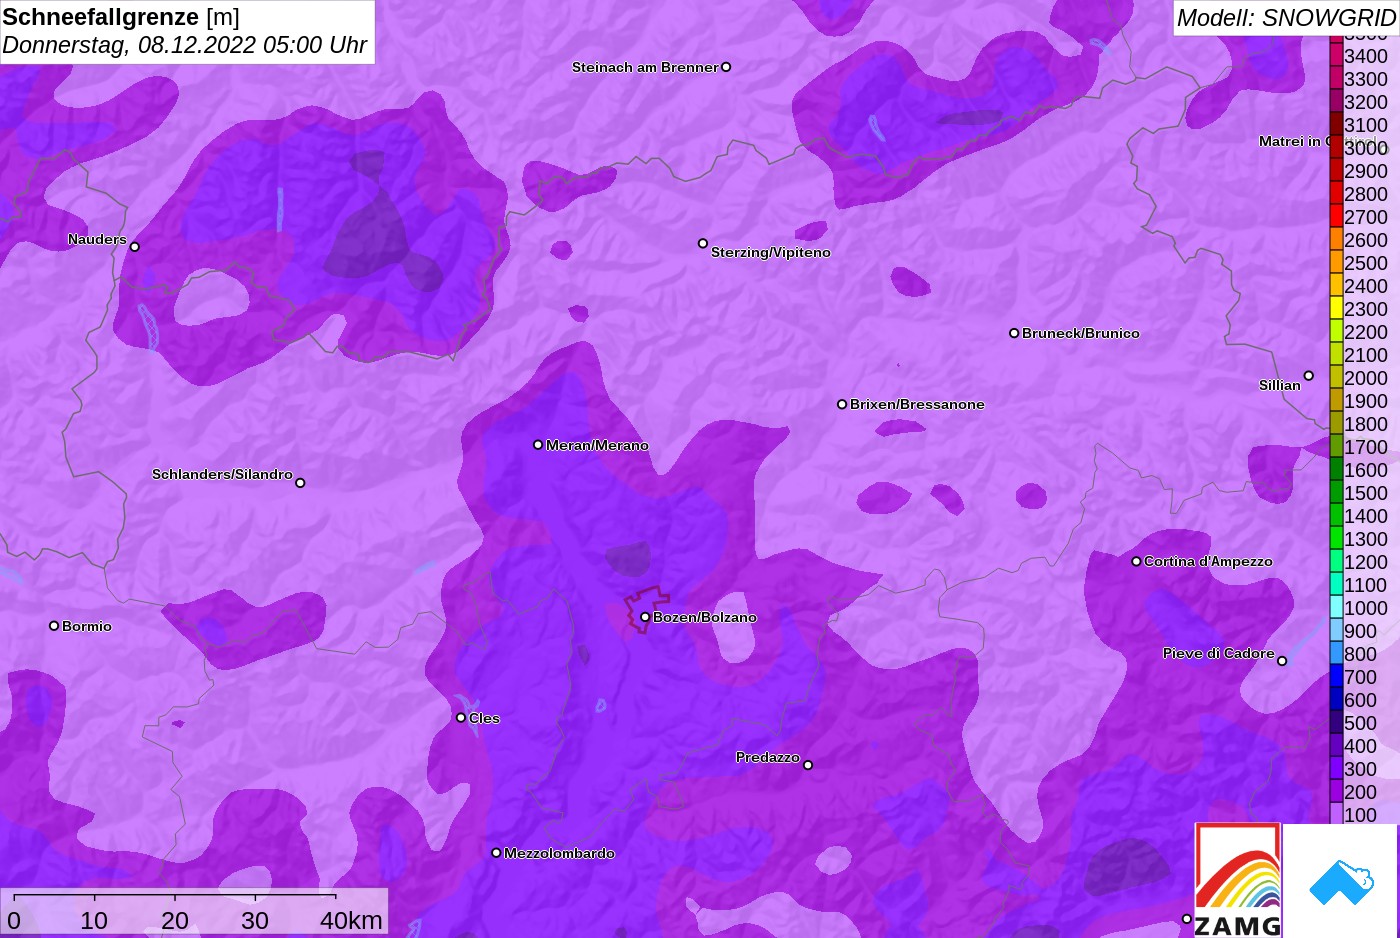The height and width of the screenshot is (938, 1400).
Task: Pick the 3200 legend color swatch
Action: [x=1336, y=102]
